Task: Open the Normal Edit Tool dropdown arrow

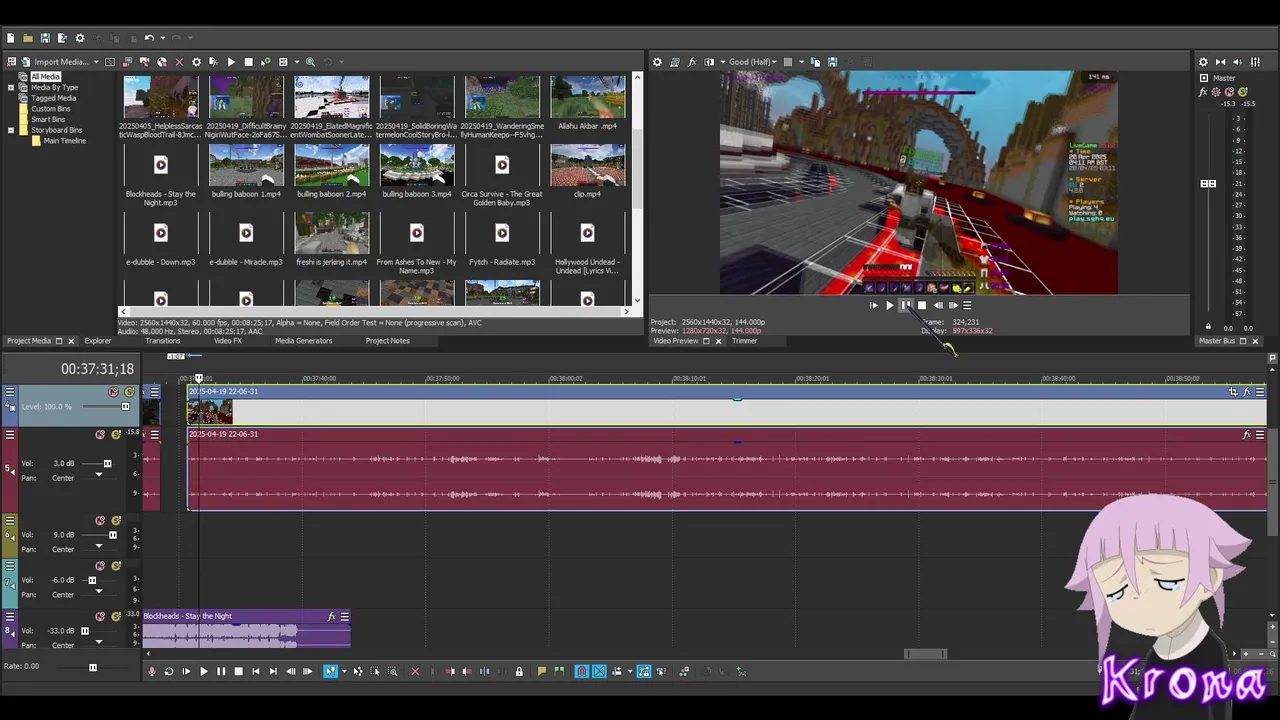Action: click(x=344, y=671)
